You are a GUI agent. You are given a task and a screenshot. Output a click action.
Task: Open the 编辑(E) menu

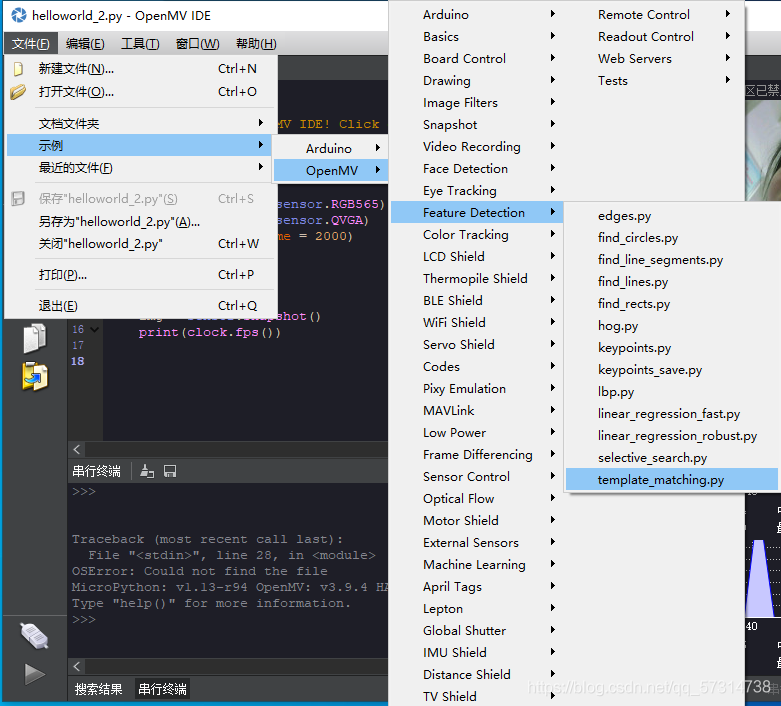[85, 44]
